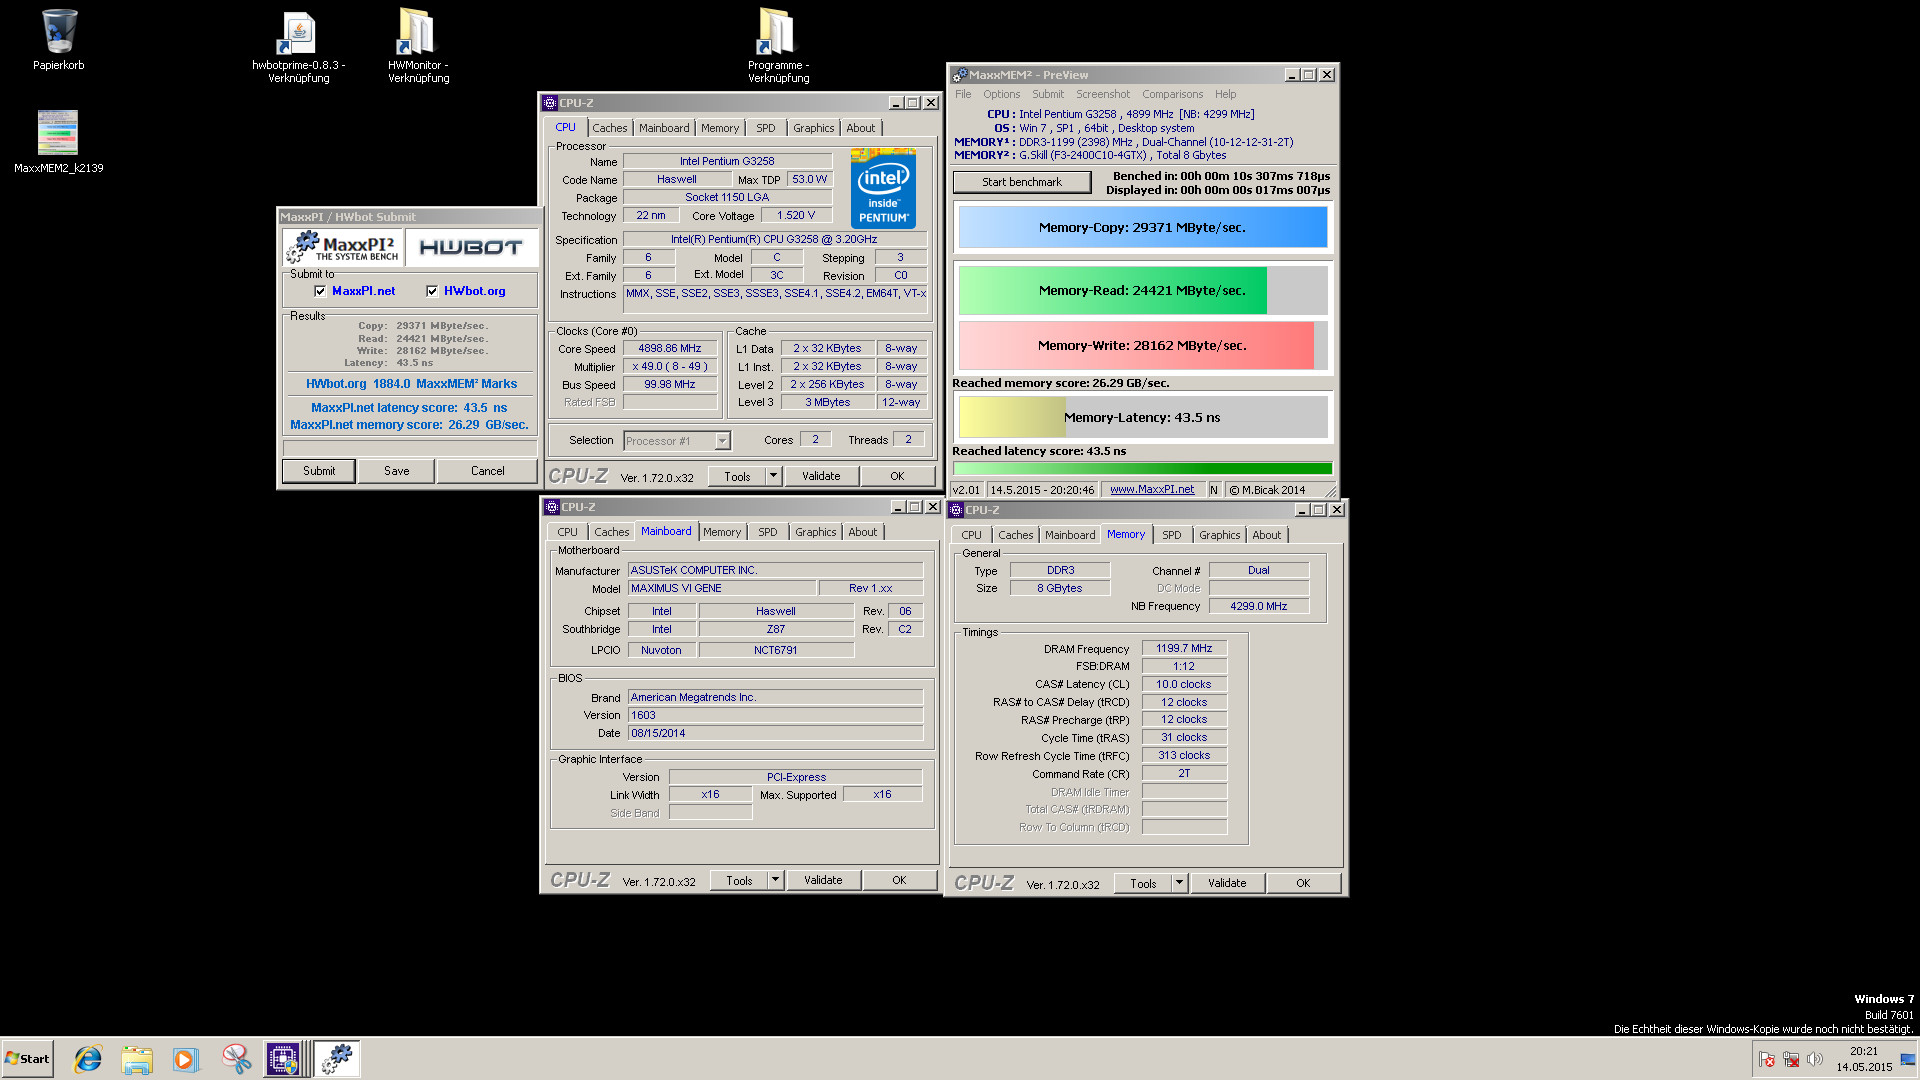Click the Show desktop button
Screen dimensions: 1920x1080
pos(1908,1059)
